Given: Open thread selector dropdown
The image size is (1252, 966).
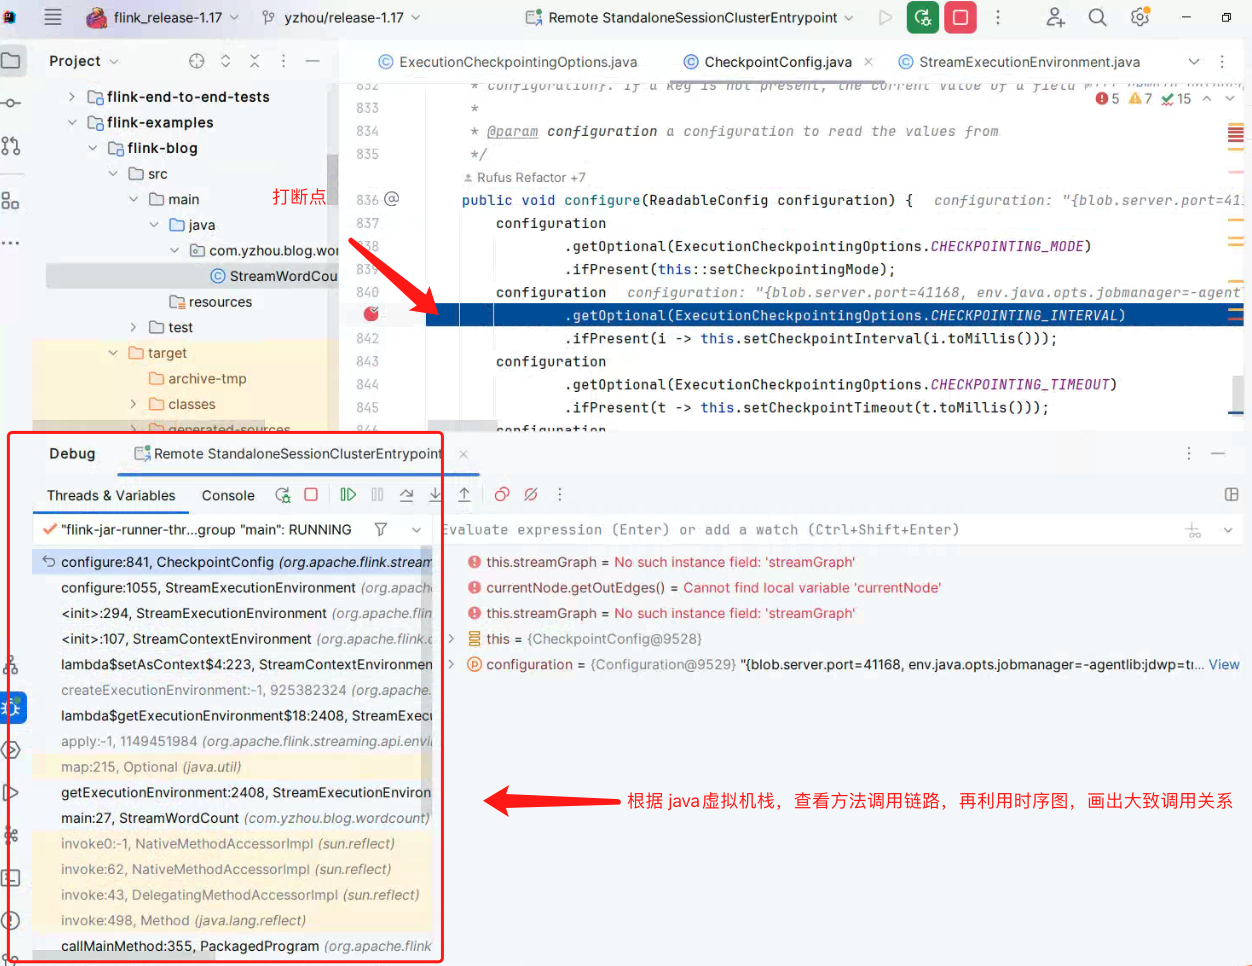Looking at the screenshot, I should pyautogui.click(x=416, y=530).
